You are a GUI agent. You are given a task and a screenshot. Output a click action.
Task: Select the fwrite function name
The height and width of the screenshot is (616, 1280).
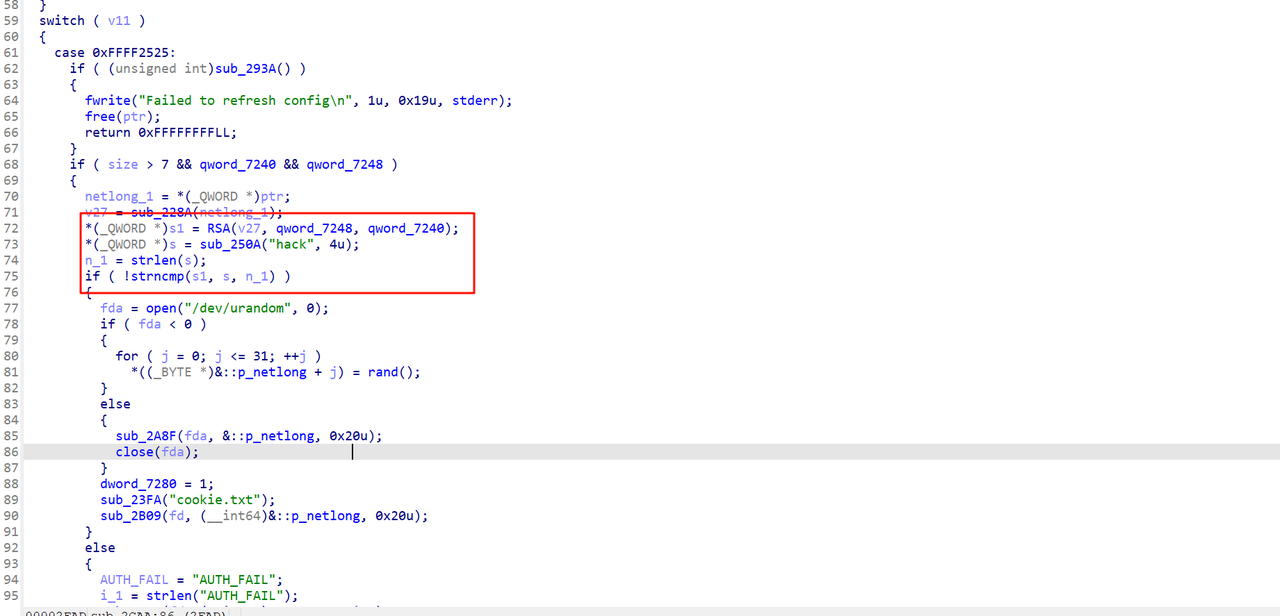[x=108, y=100]
